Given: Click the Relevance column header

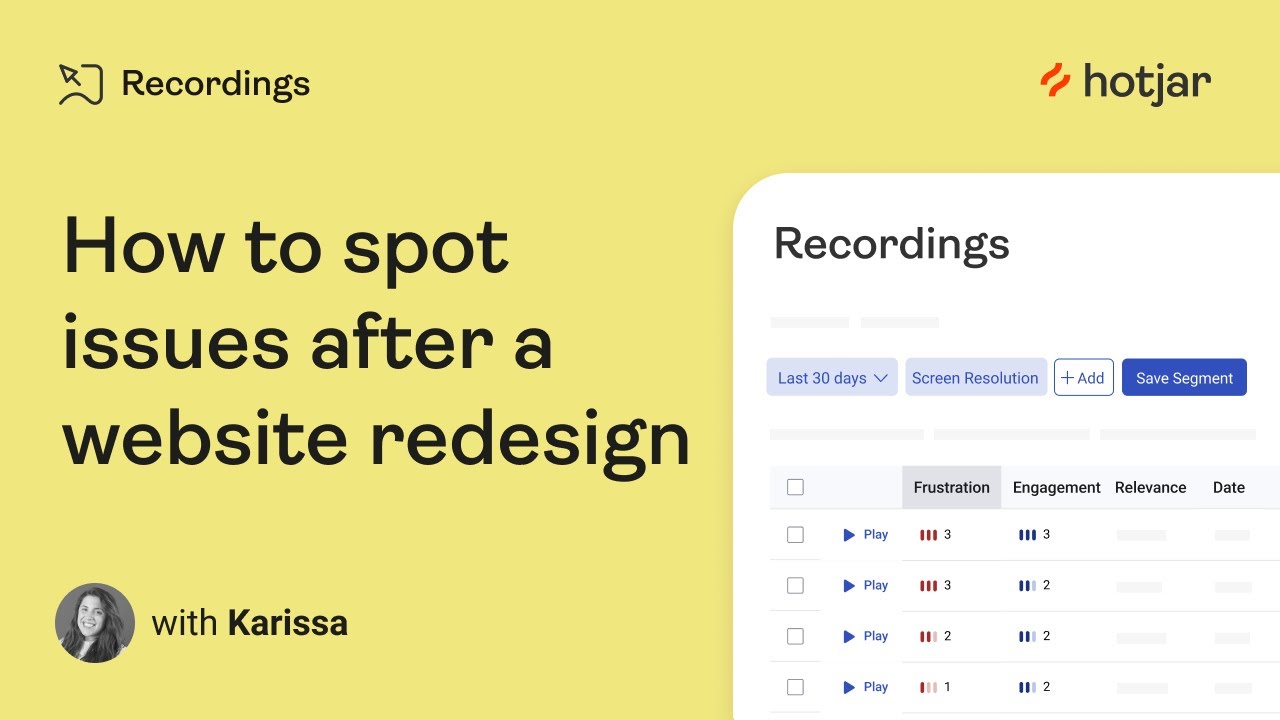Looking at the screenshot, I should pos(1150,488).
